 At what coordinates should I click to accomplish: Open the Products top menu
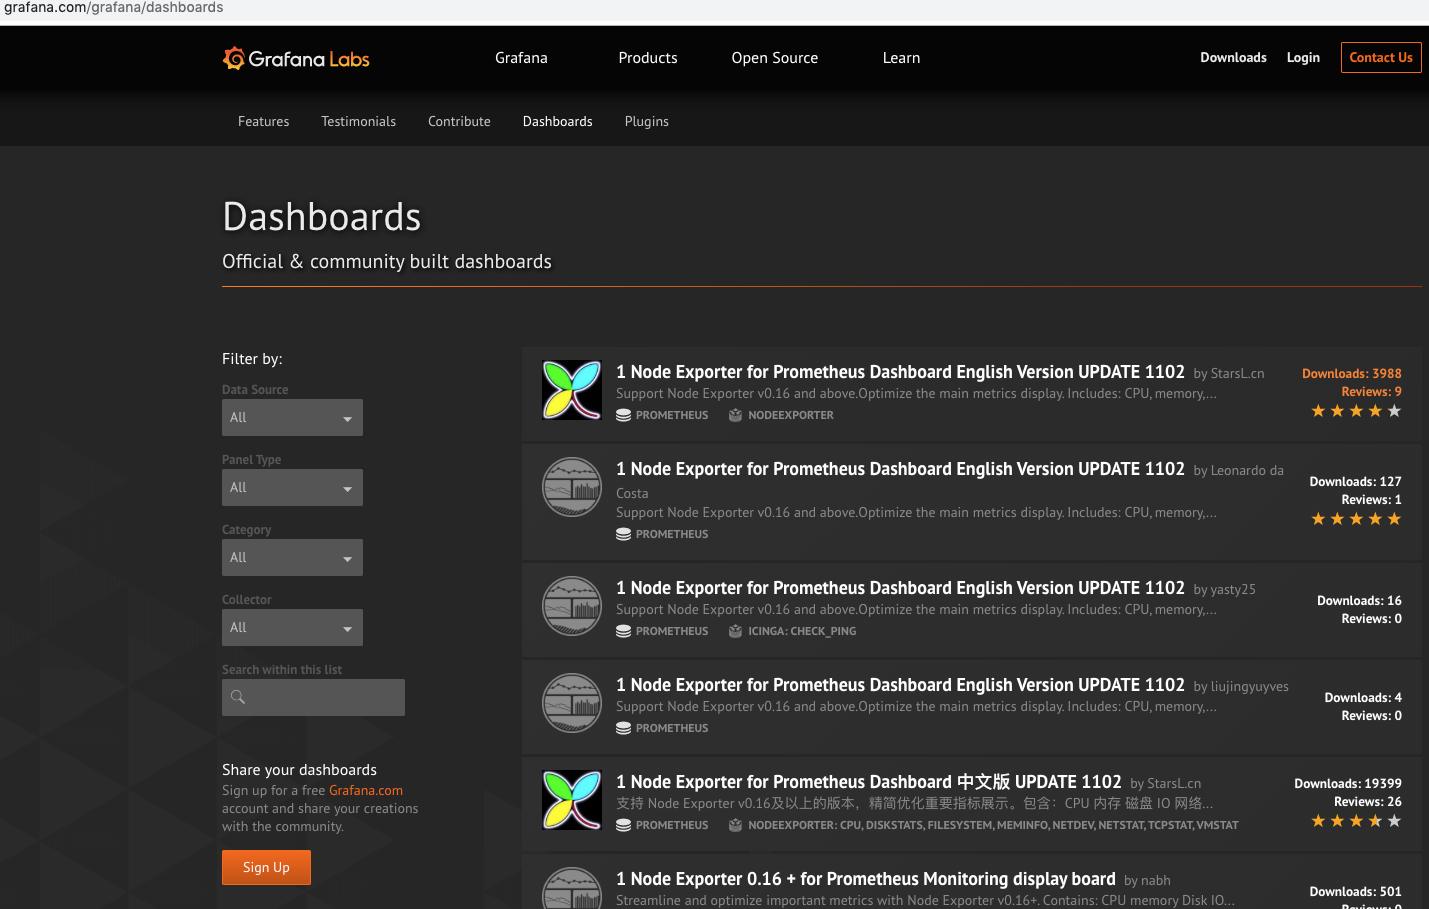click(648, 58)
